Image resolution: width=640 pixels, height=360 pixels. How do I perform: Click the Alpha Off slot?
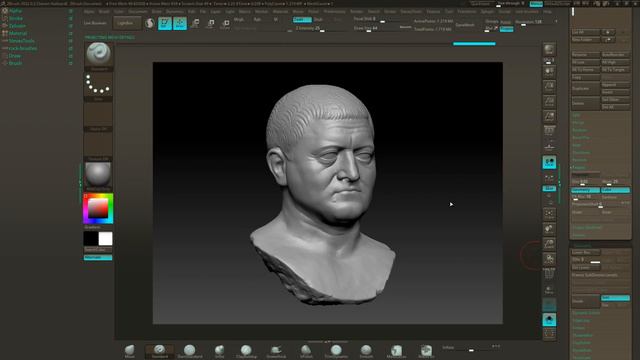pos(98,116)
